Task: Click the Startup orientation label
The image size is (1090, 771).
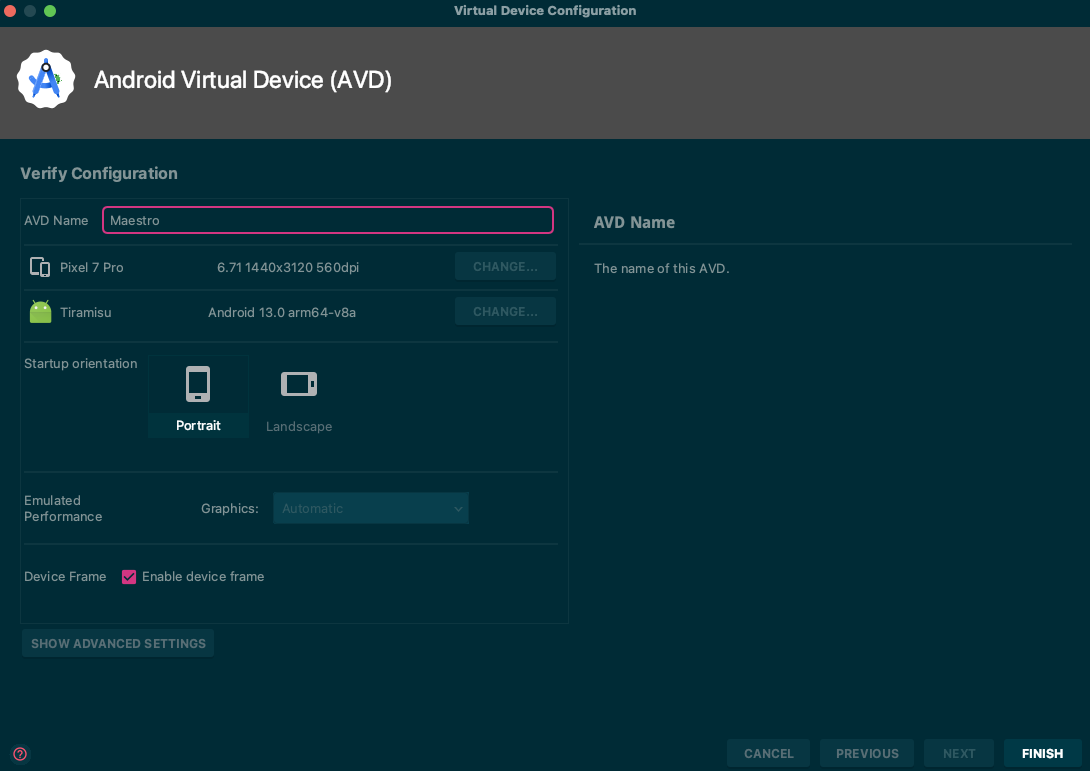Action: click(81, 364)
